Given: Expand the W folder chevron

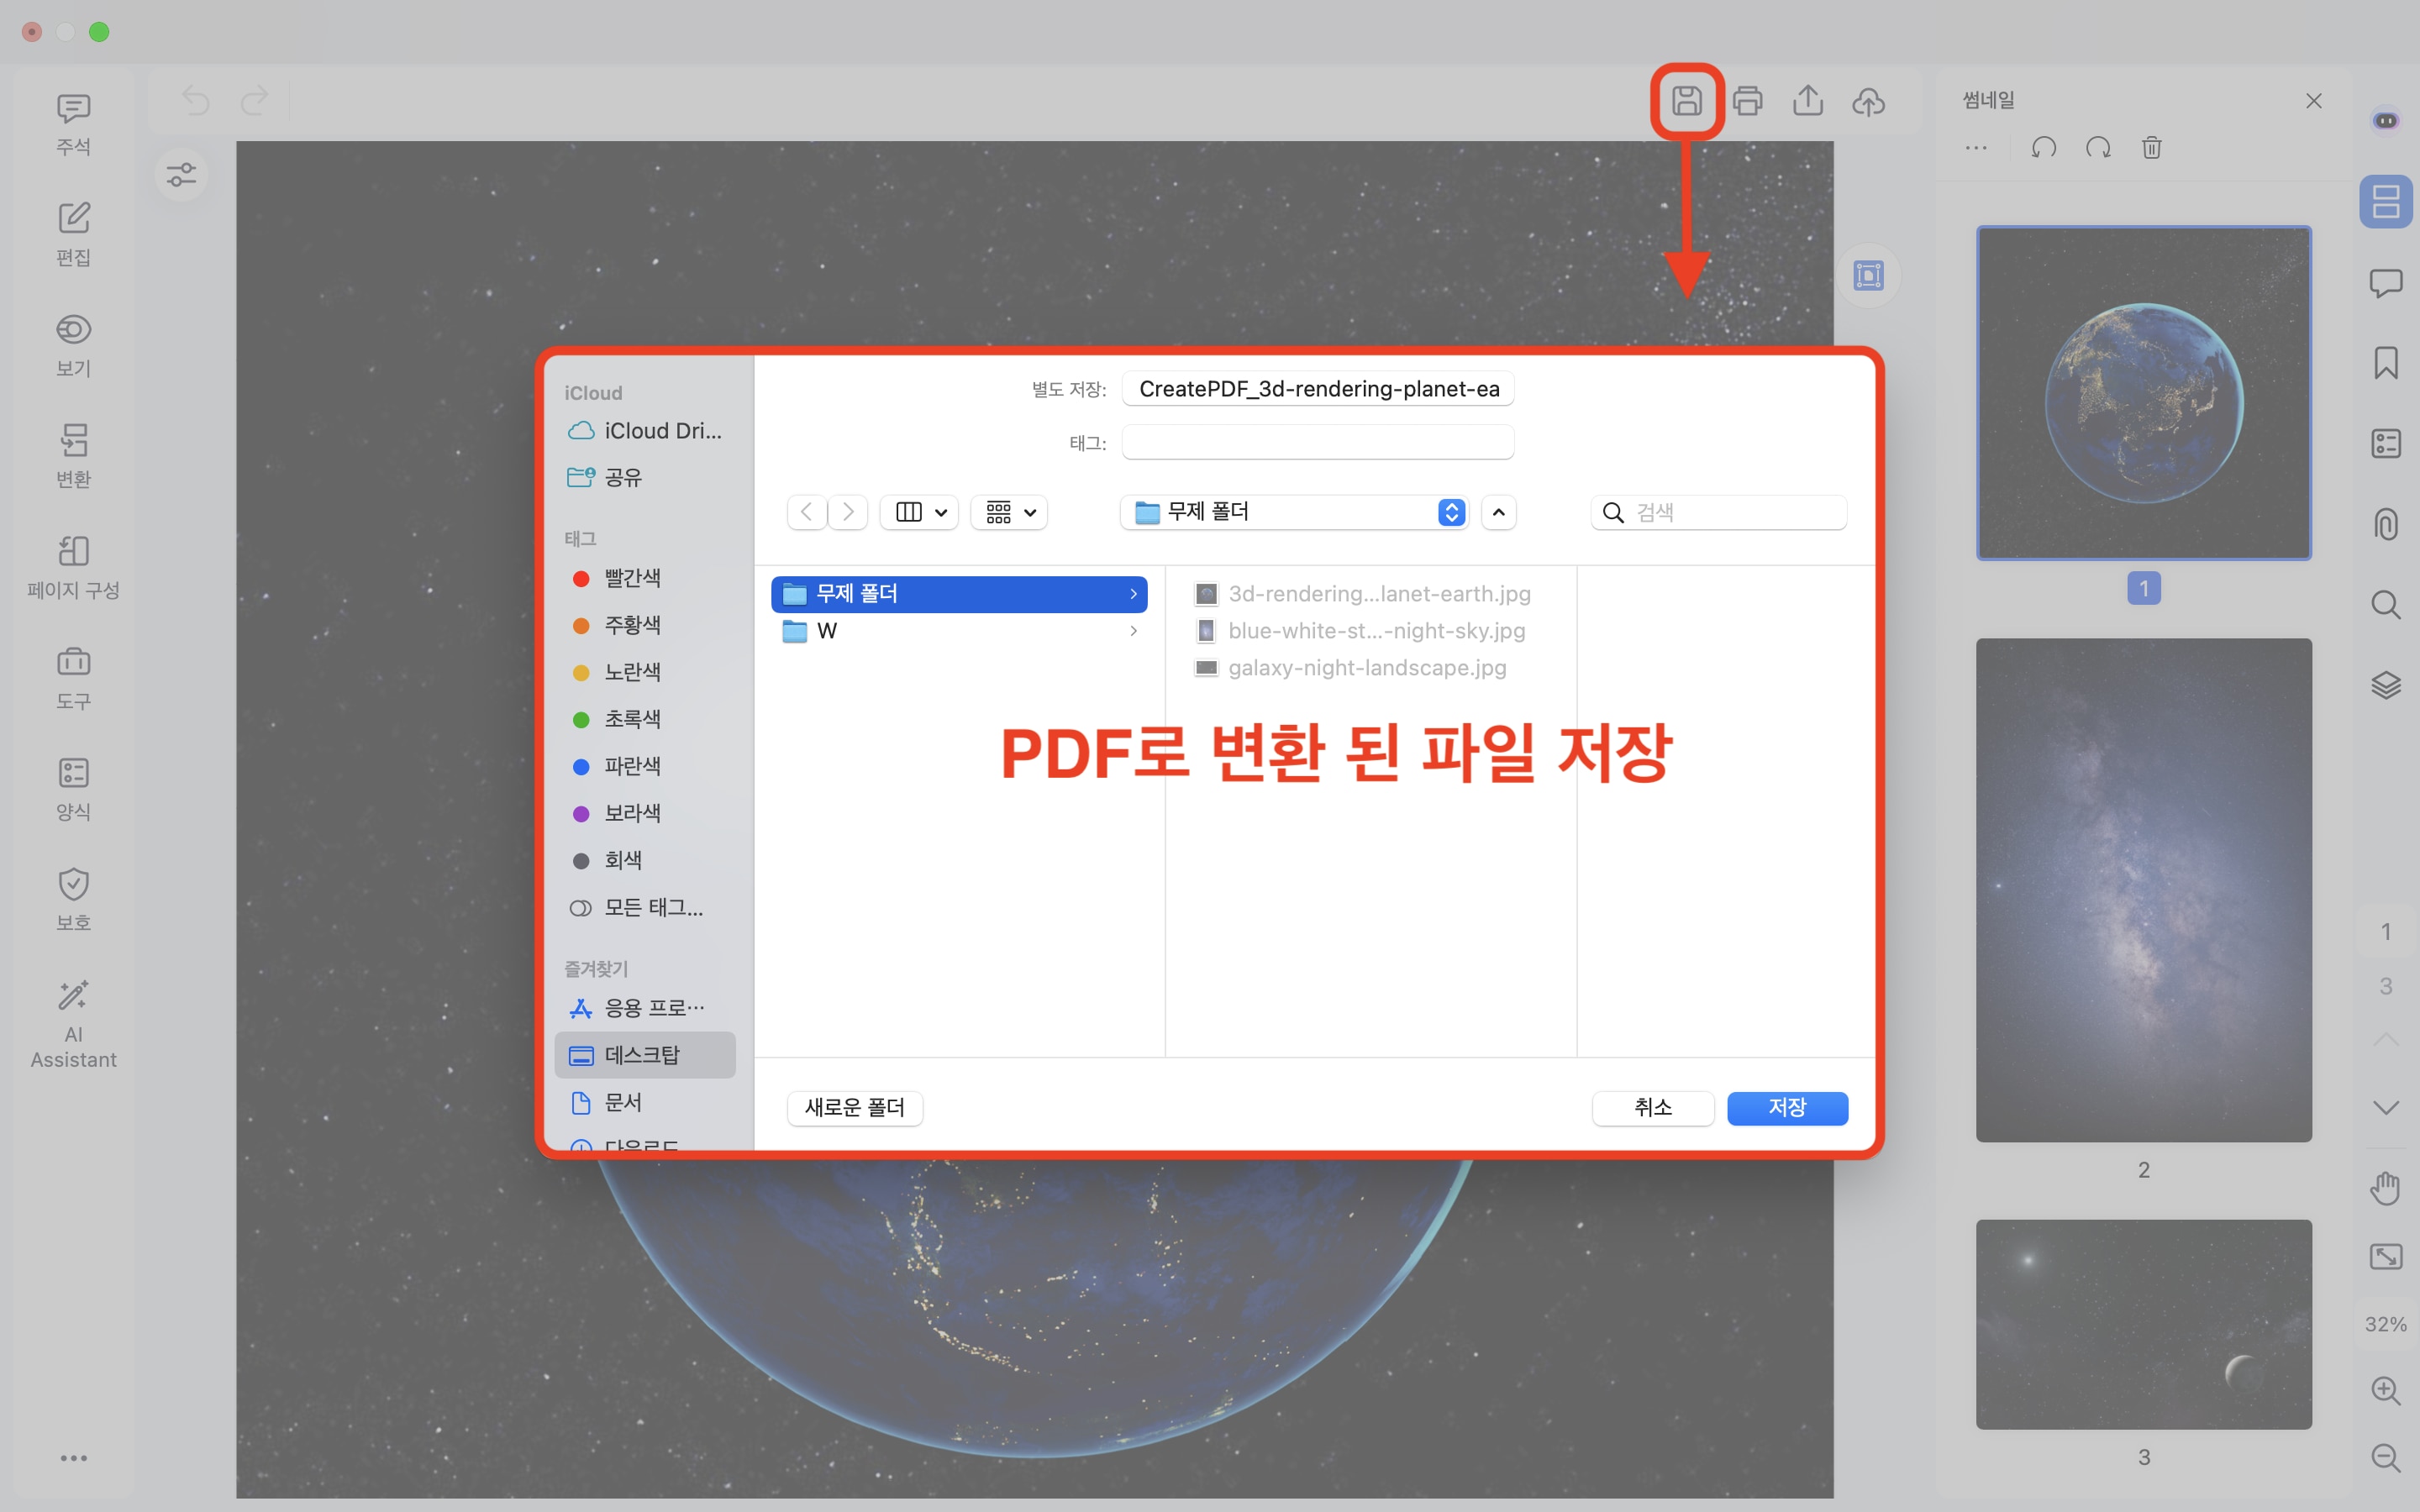Looking at the screenshot, I should (x=1133, y=631).
